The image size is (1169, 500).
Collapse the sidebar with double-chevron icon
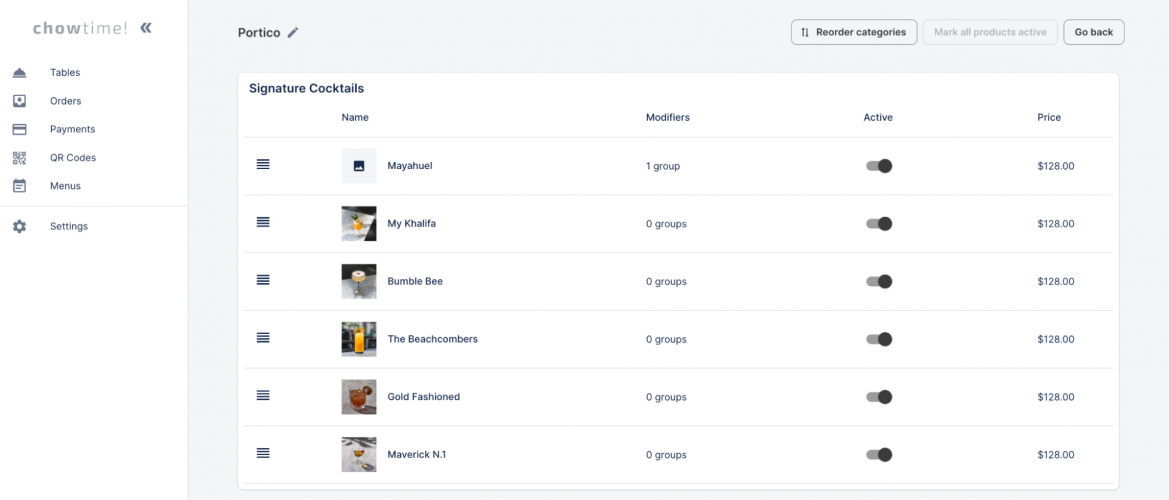pos(146,28)
